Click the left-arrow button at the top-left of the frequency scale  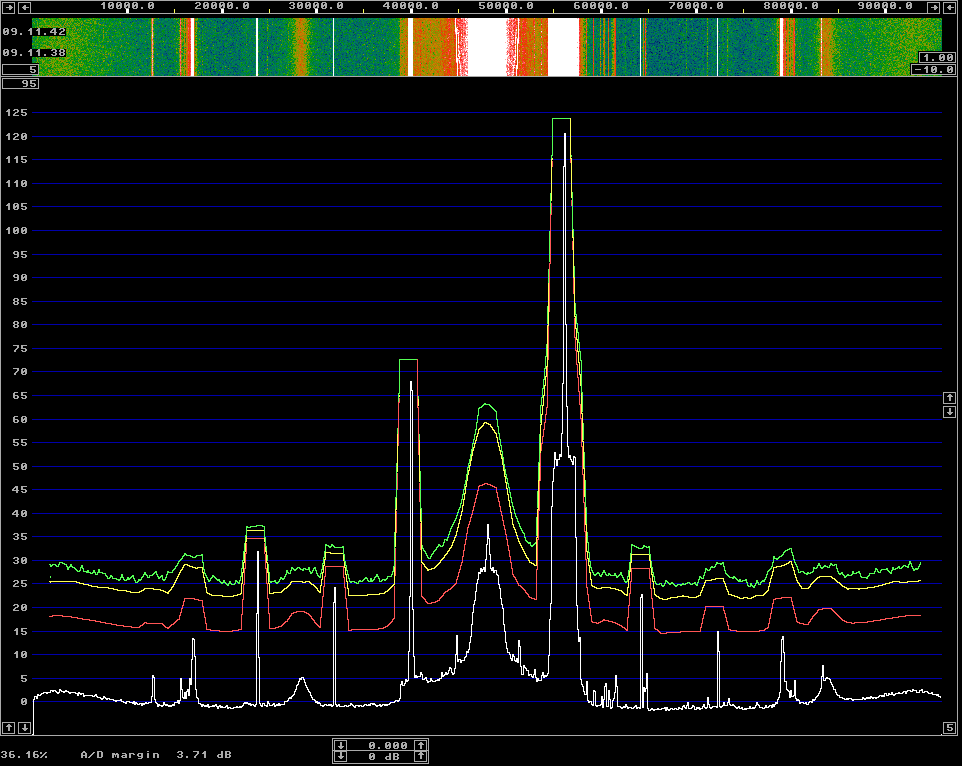pos(25,7)
